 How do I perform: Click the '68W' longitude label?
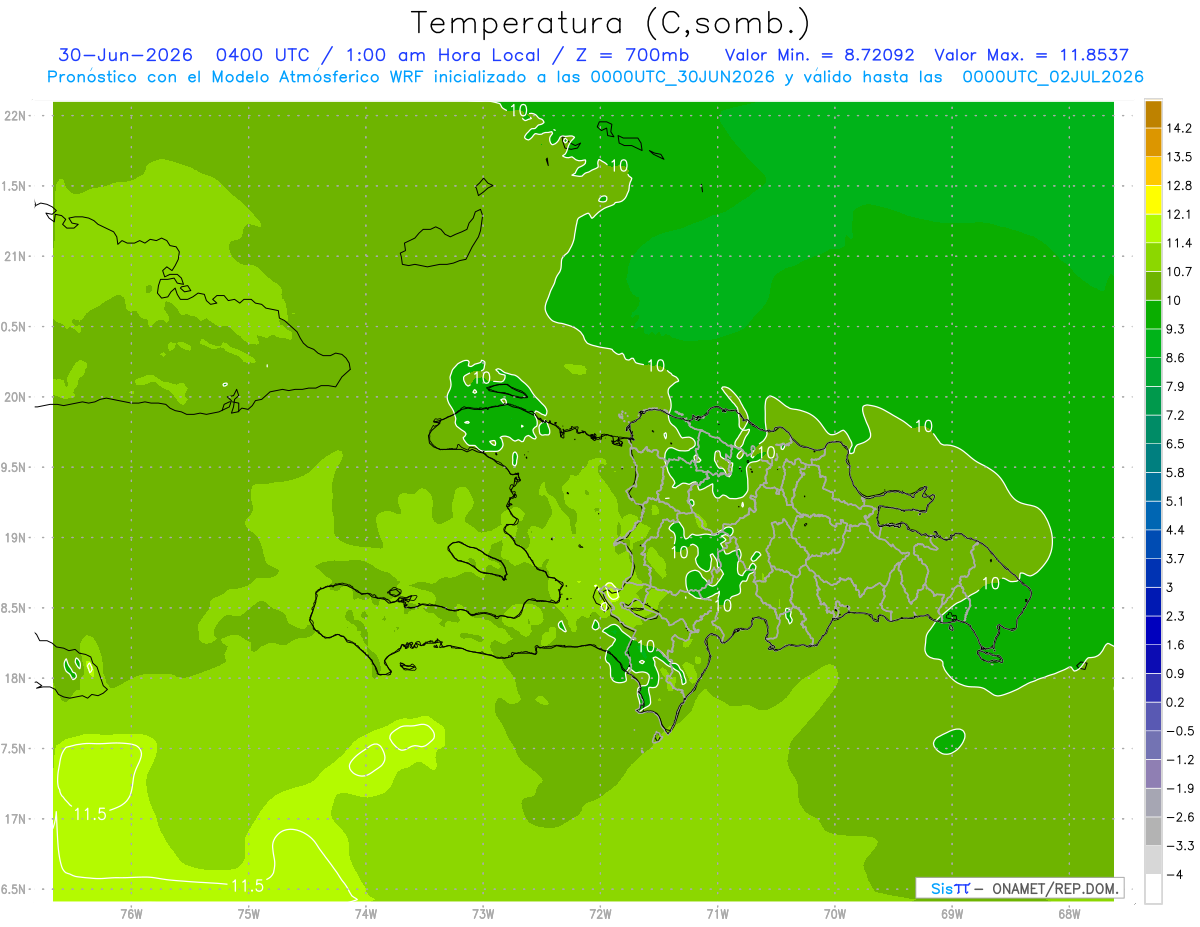1069,913
